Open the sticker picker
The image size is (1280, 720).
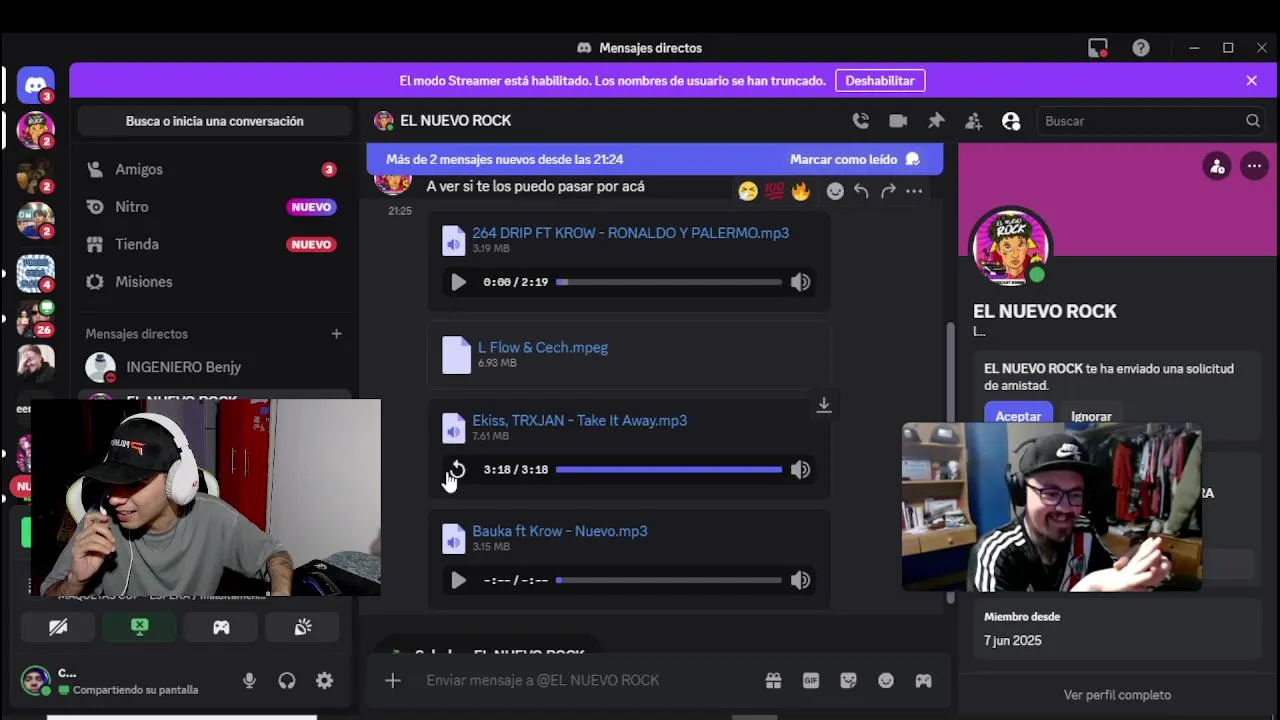[x=848, y=680]
